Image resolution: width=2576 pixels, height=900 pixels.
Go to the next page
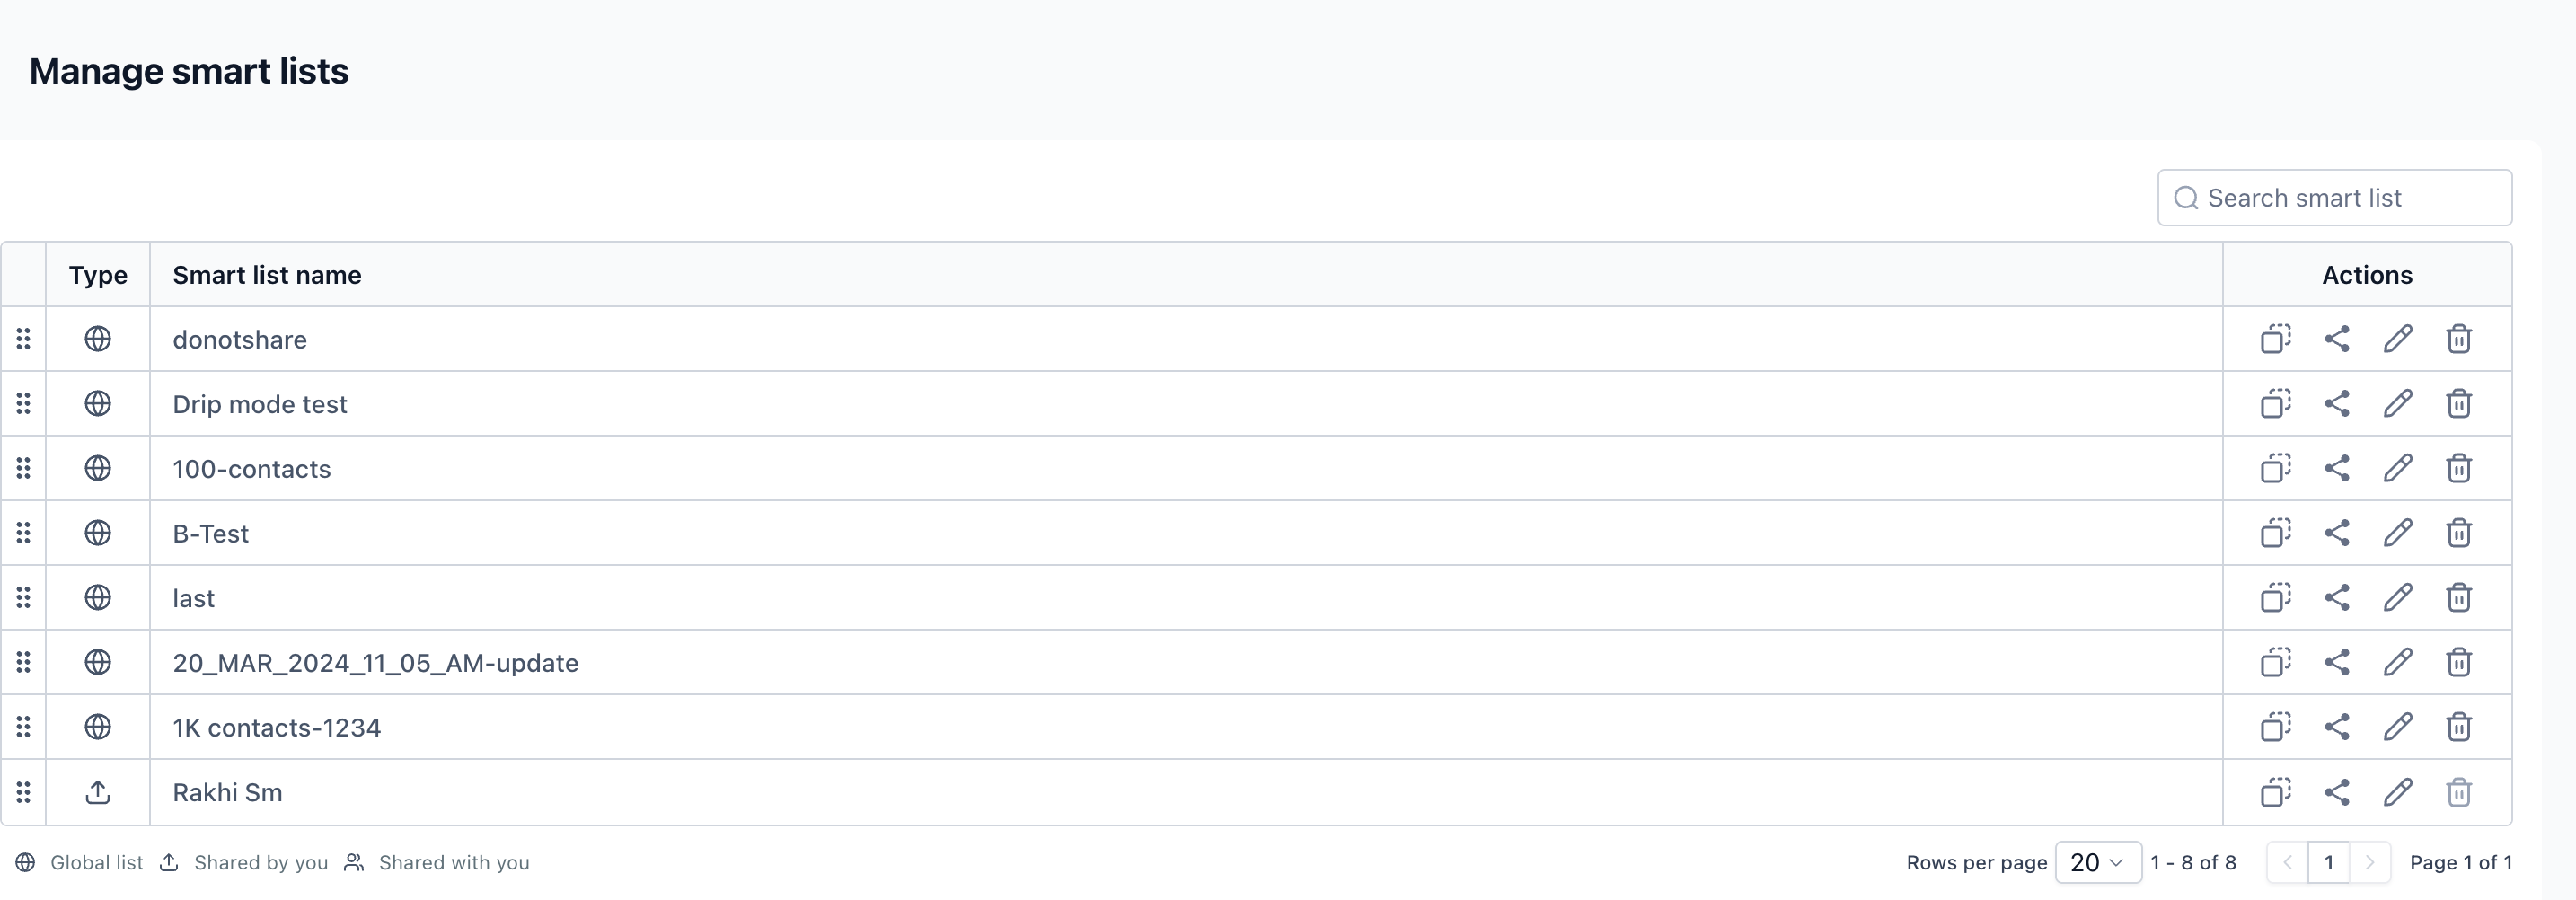point(2369,862)
